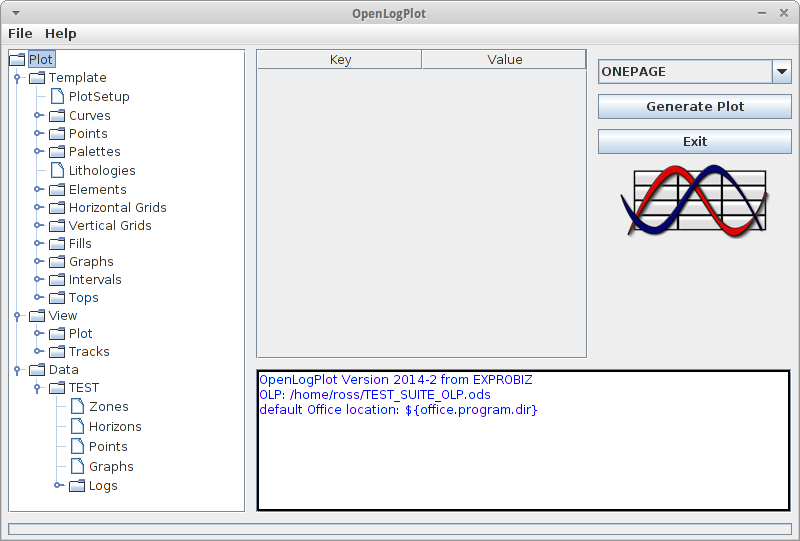Screen dimensions: 800x541
Task: Collapse the Data node handle
Action: [17, 370]
